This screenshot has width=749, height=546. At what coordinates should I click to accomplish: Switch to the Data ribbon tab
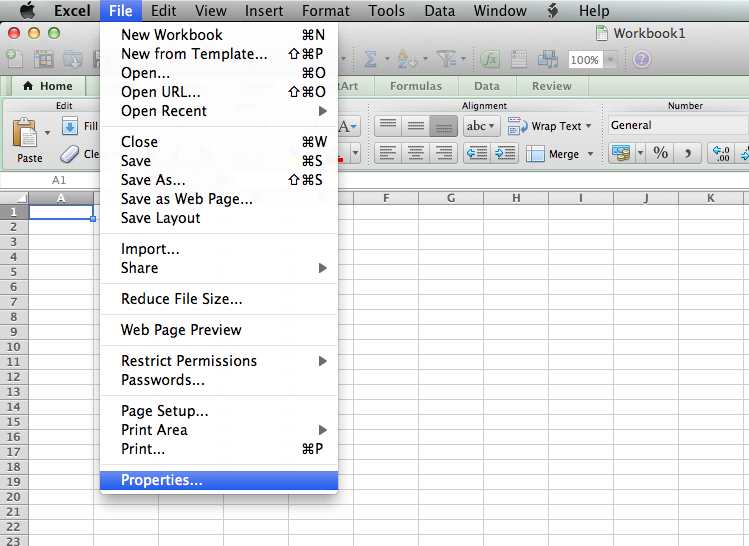pyautogui.click(x=487, y=86)
